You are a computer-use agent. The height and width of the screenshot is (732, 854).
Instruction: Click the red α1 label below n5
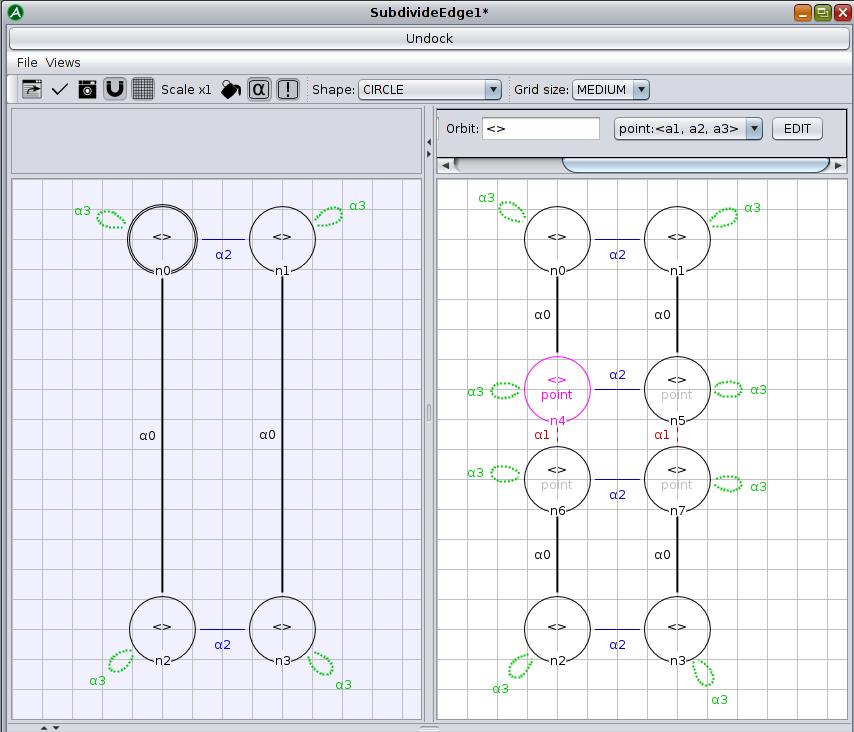pyautogui.click(x=662, y=435)
